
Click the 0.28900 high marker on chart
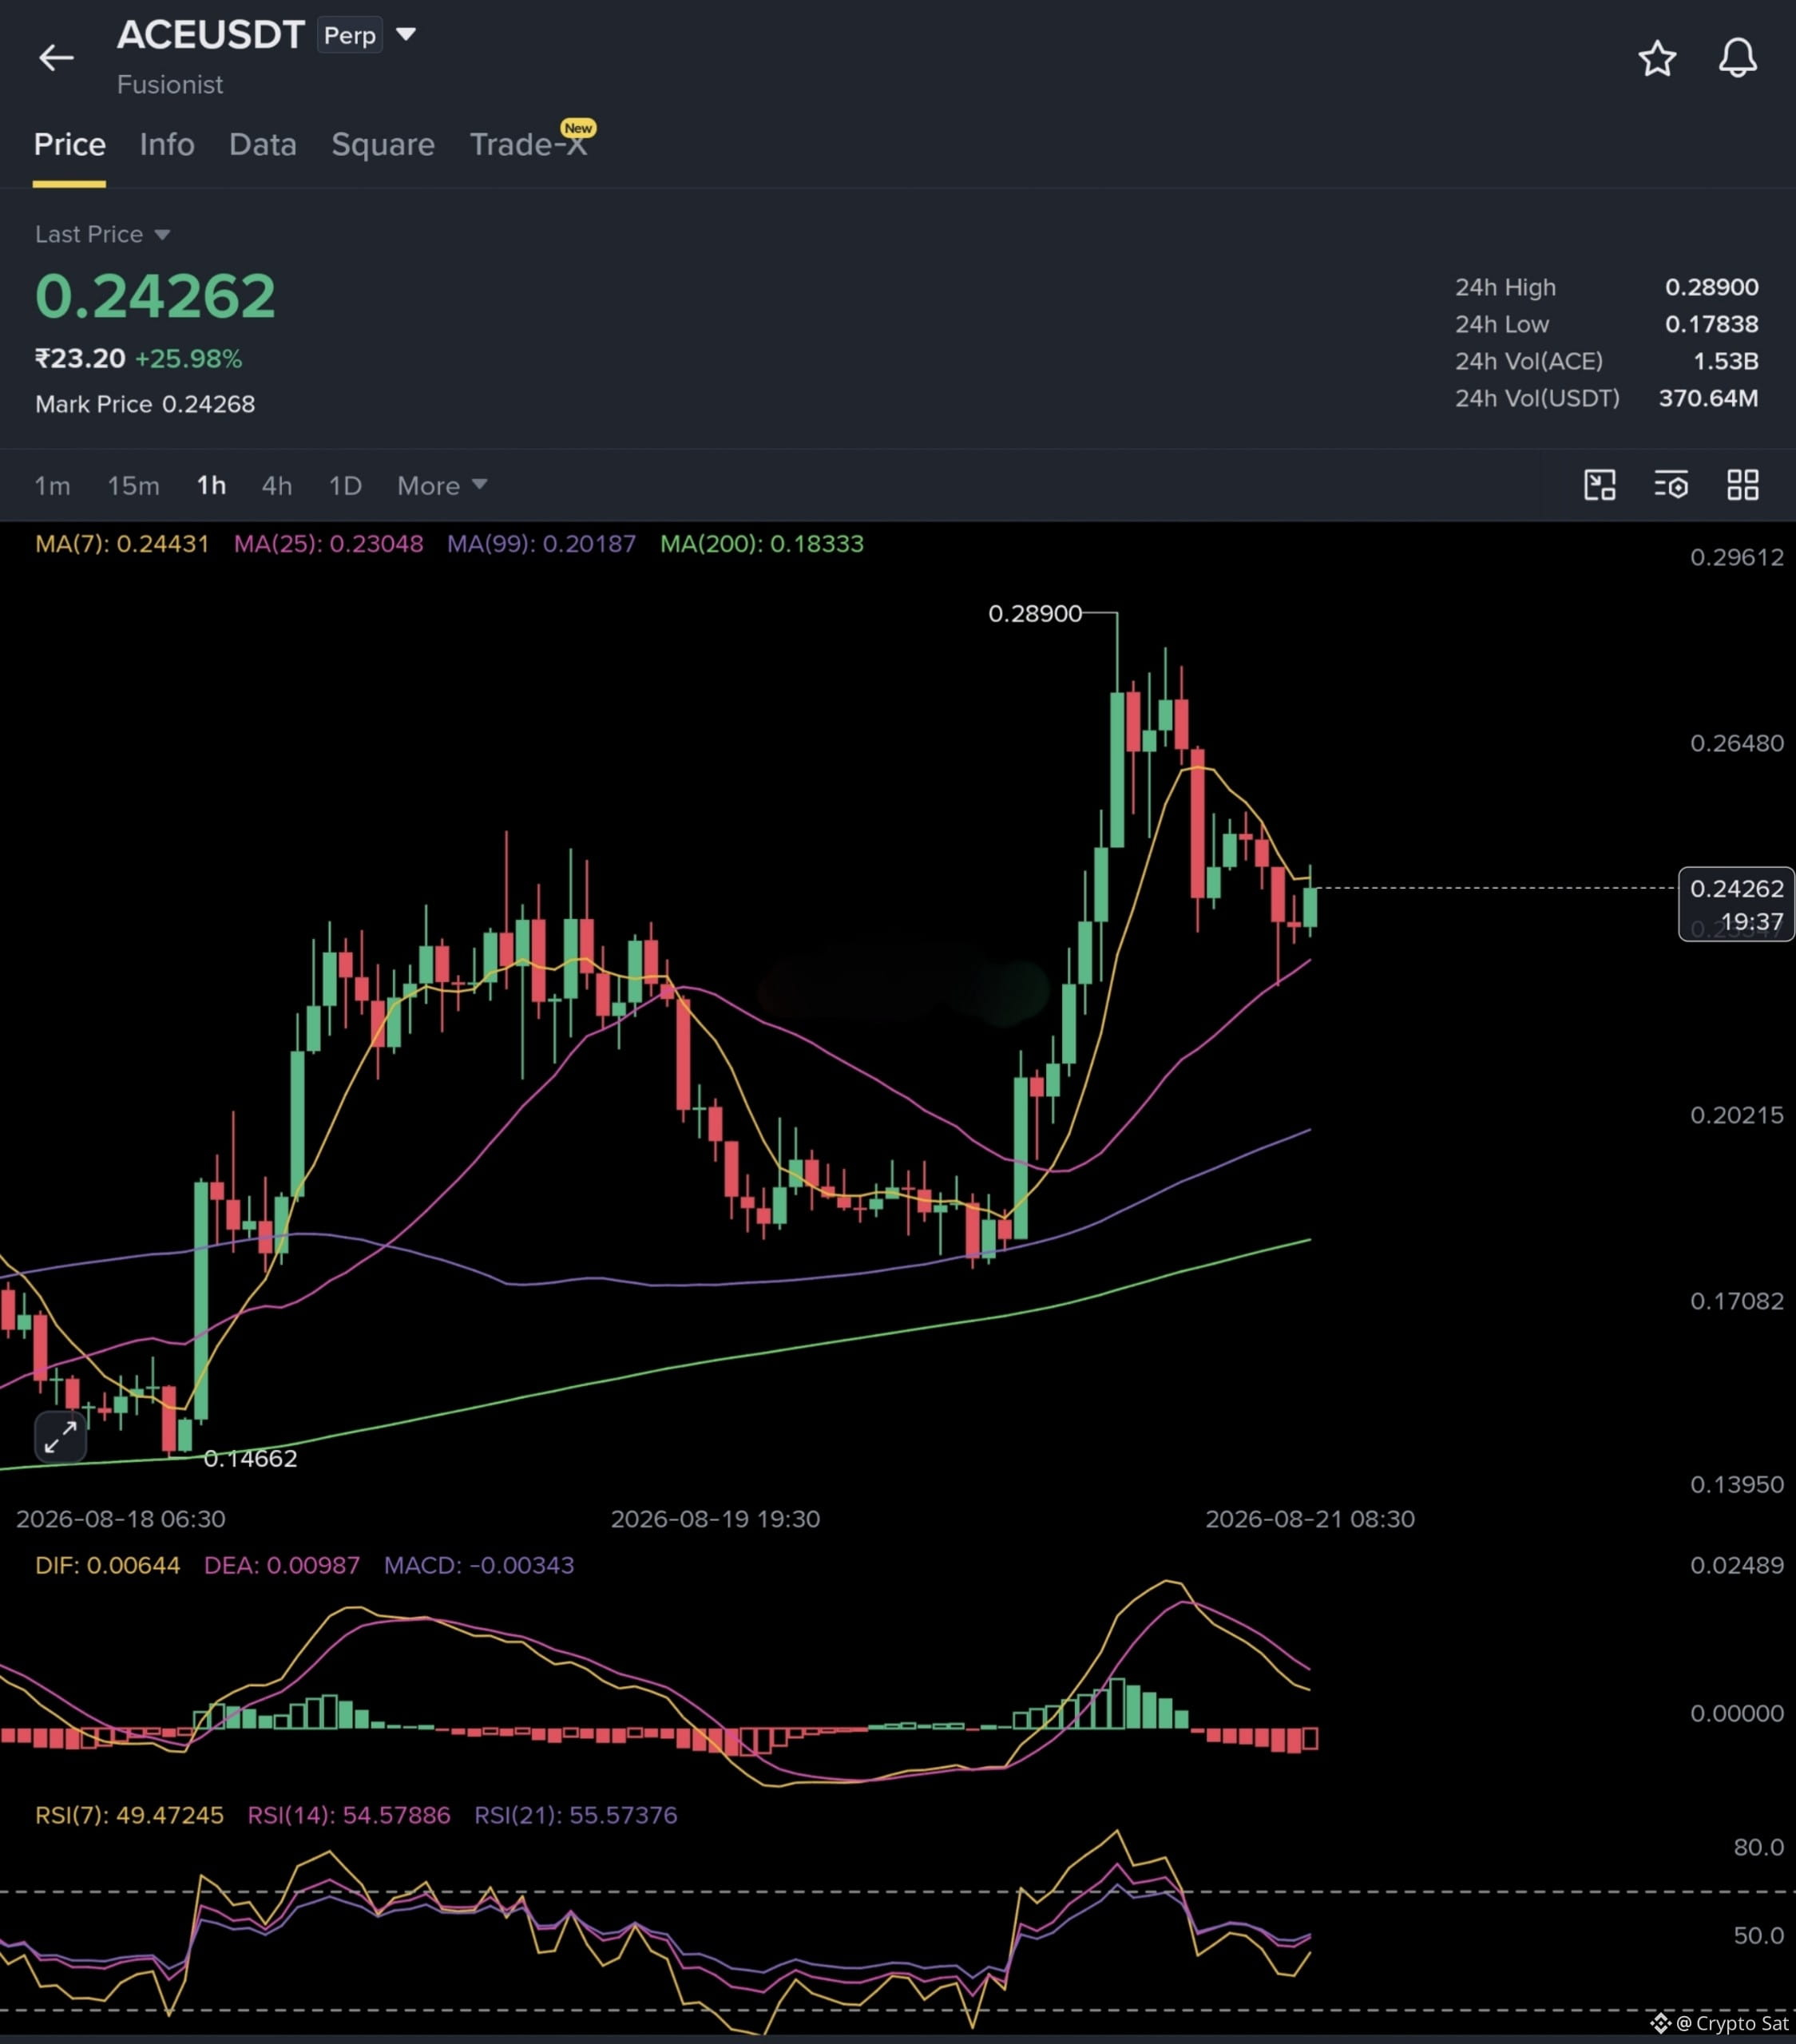[1035, 613]
